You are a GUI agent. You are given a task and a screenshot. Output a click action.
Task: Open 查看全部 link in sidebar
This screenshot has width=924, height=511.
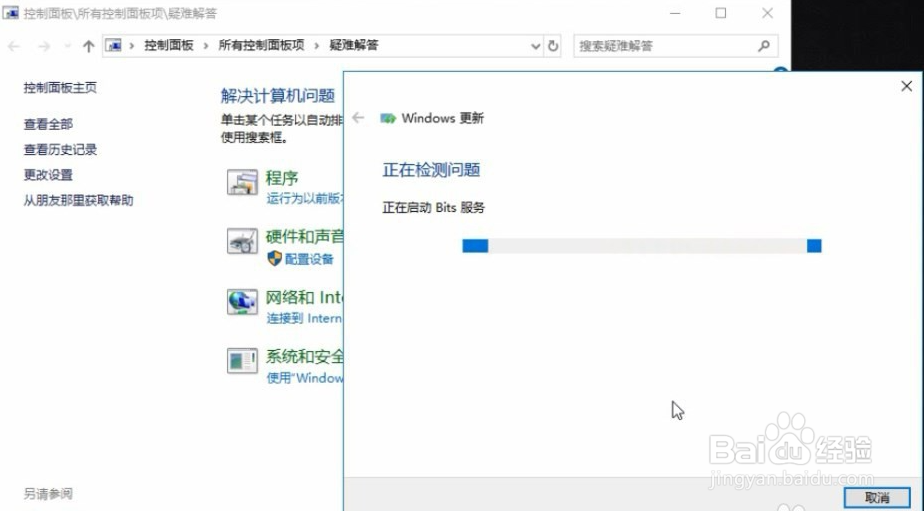(48, 124)
